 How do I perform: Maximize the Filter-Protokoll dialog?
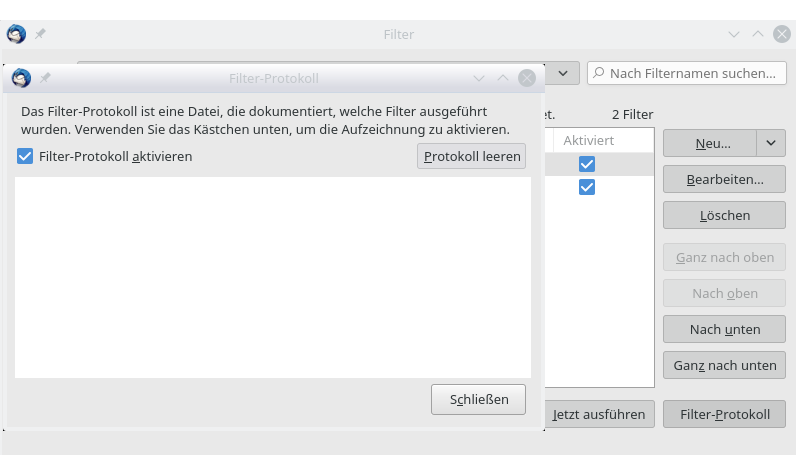click(x=503, y=78)
